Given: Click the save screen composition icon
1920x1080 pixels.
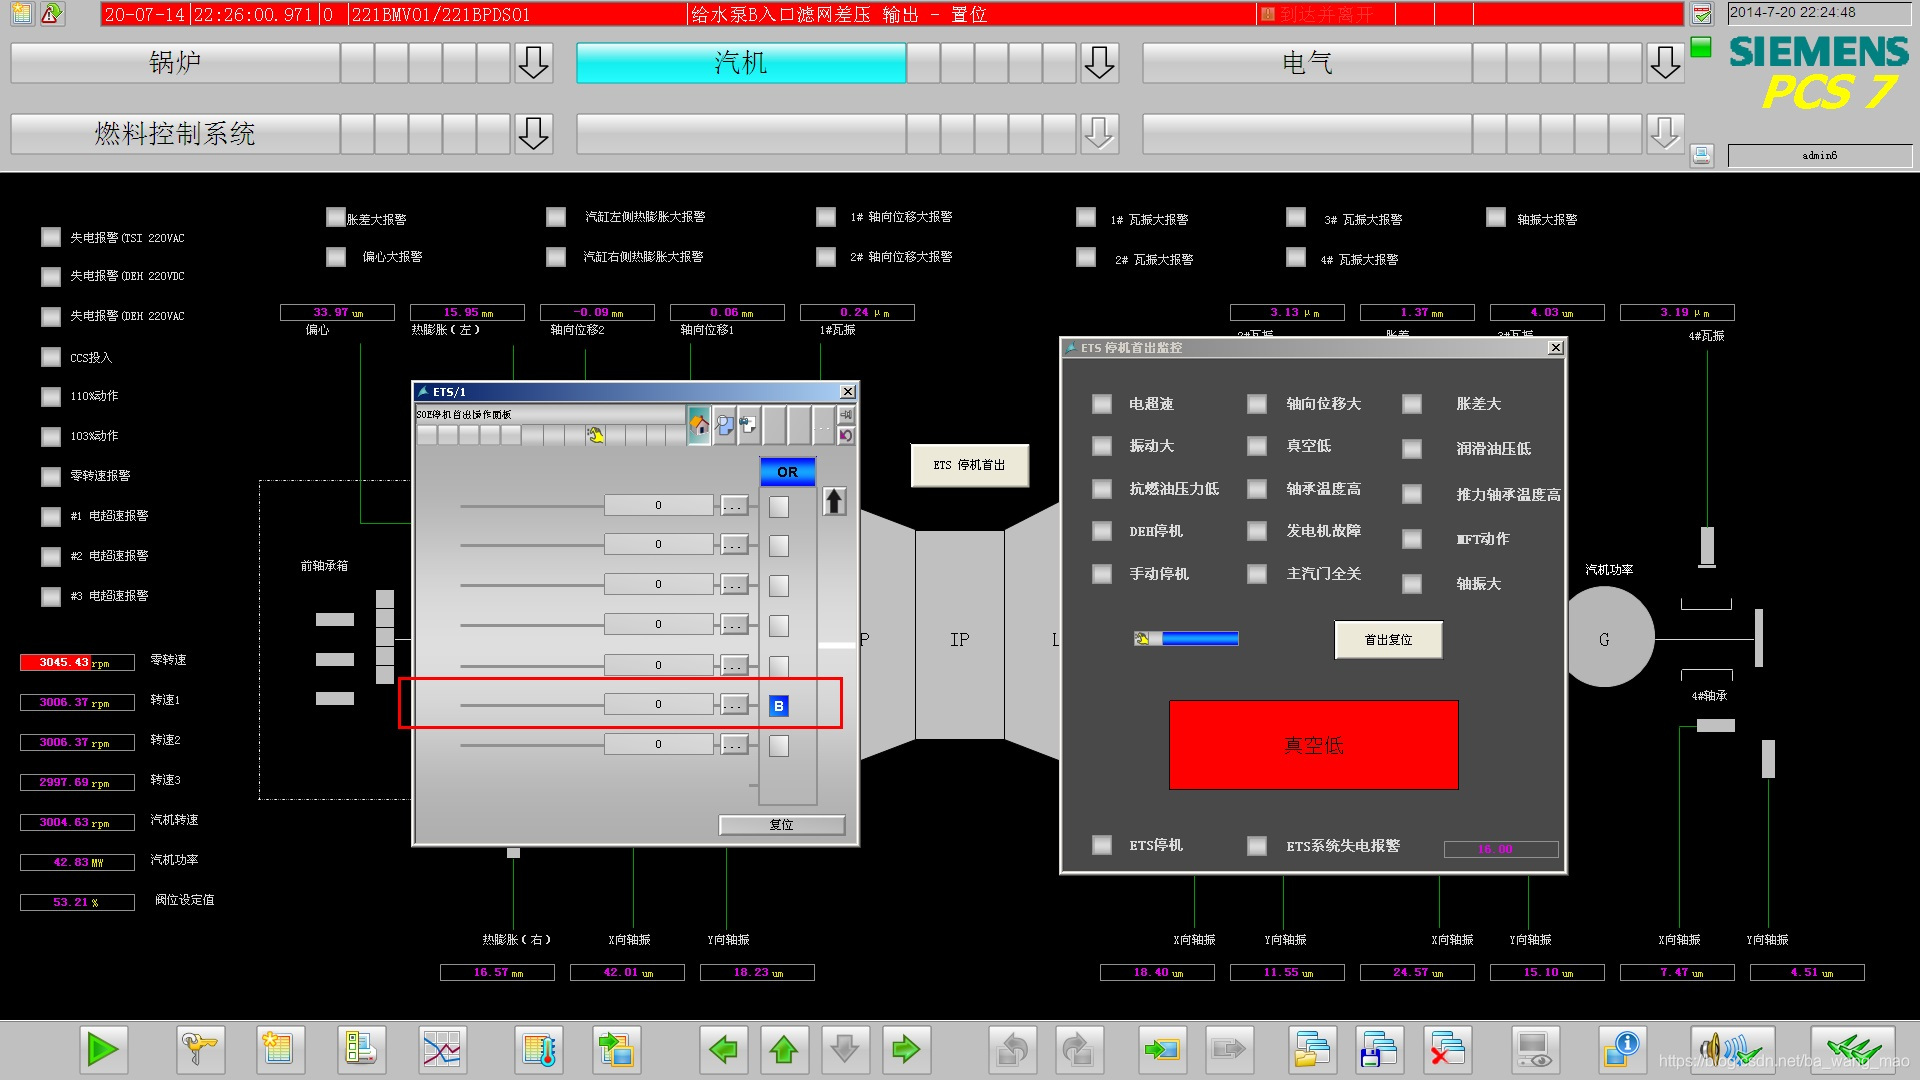Looking at the screenshot, I should pos(1379,1049).
